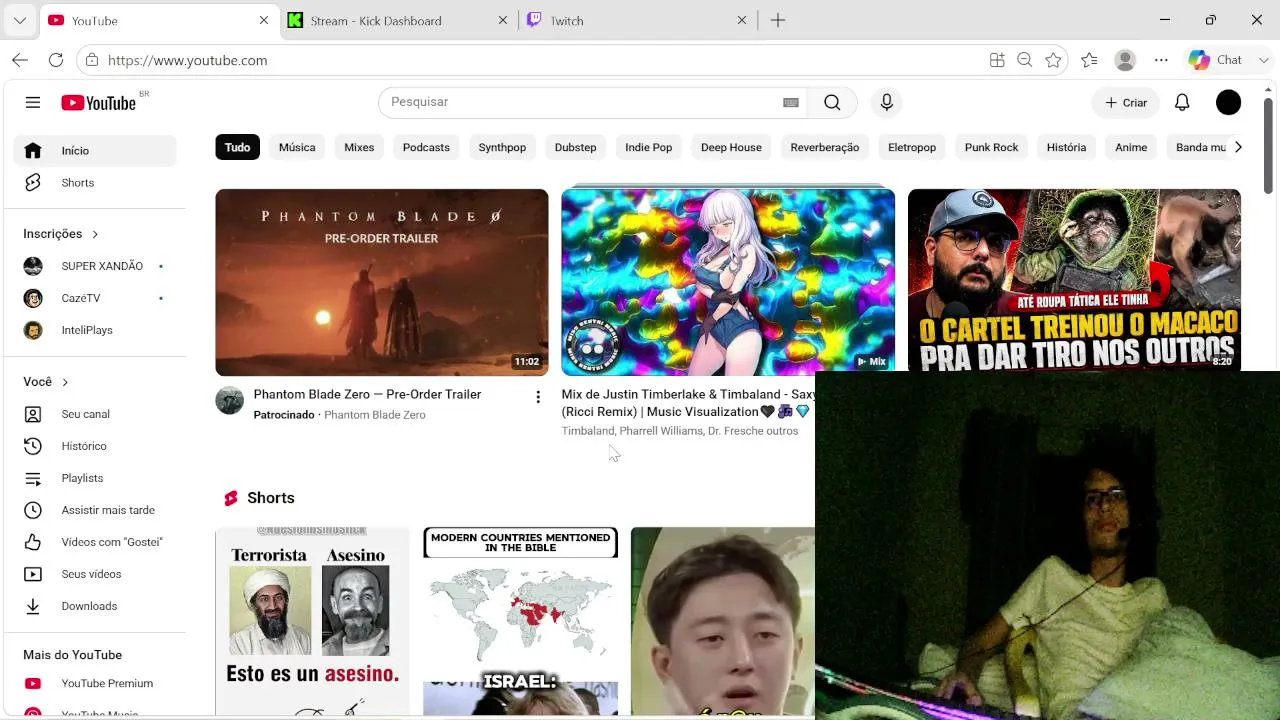The width and height of the screenshot is (1280, 720).
Task: Open the CazéTV channel subscription
Action: 95,298
